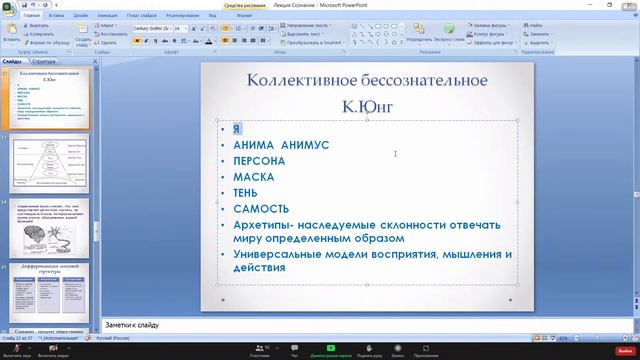Switch to Дизайн ribbon tab
640x360 pixels.
(x=80, y=16)
